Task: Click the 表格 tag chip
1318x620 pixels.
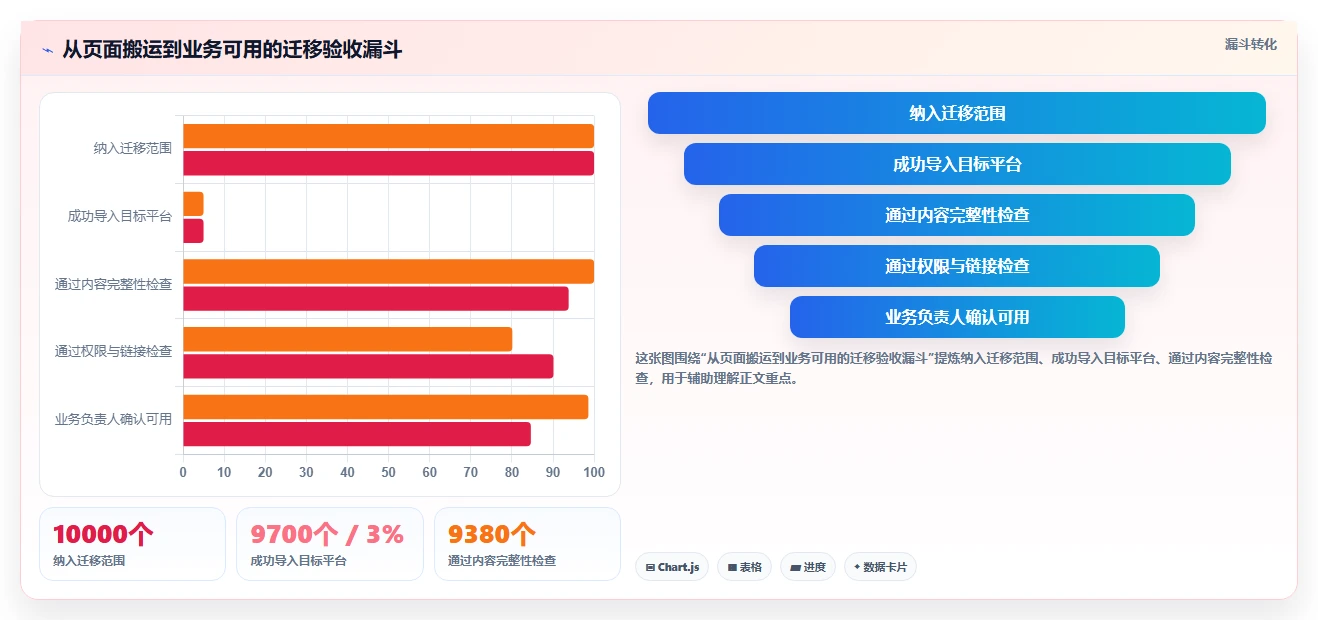Action: [x=744, y=567]
